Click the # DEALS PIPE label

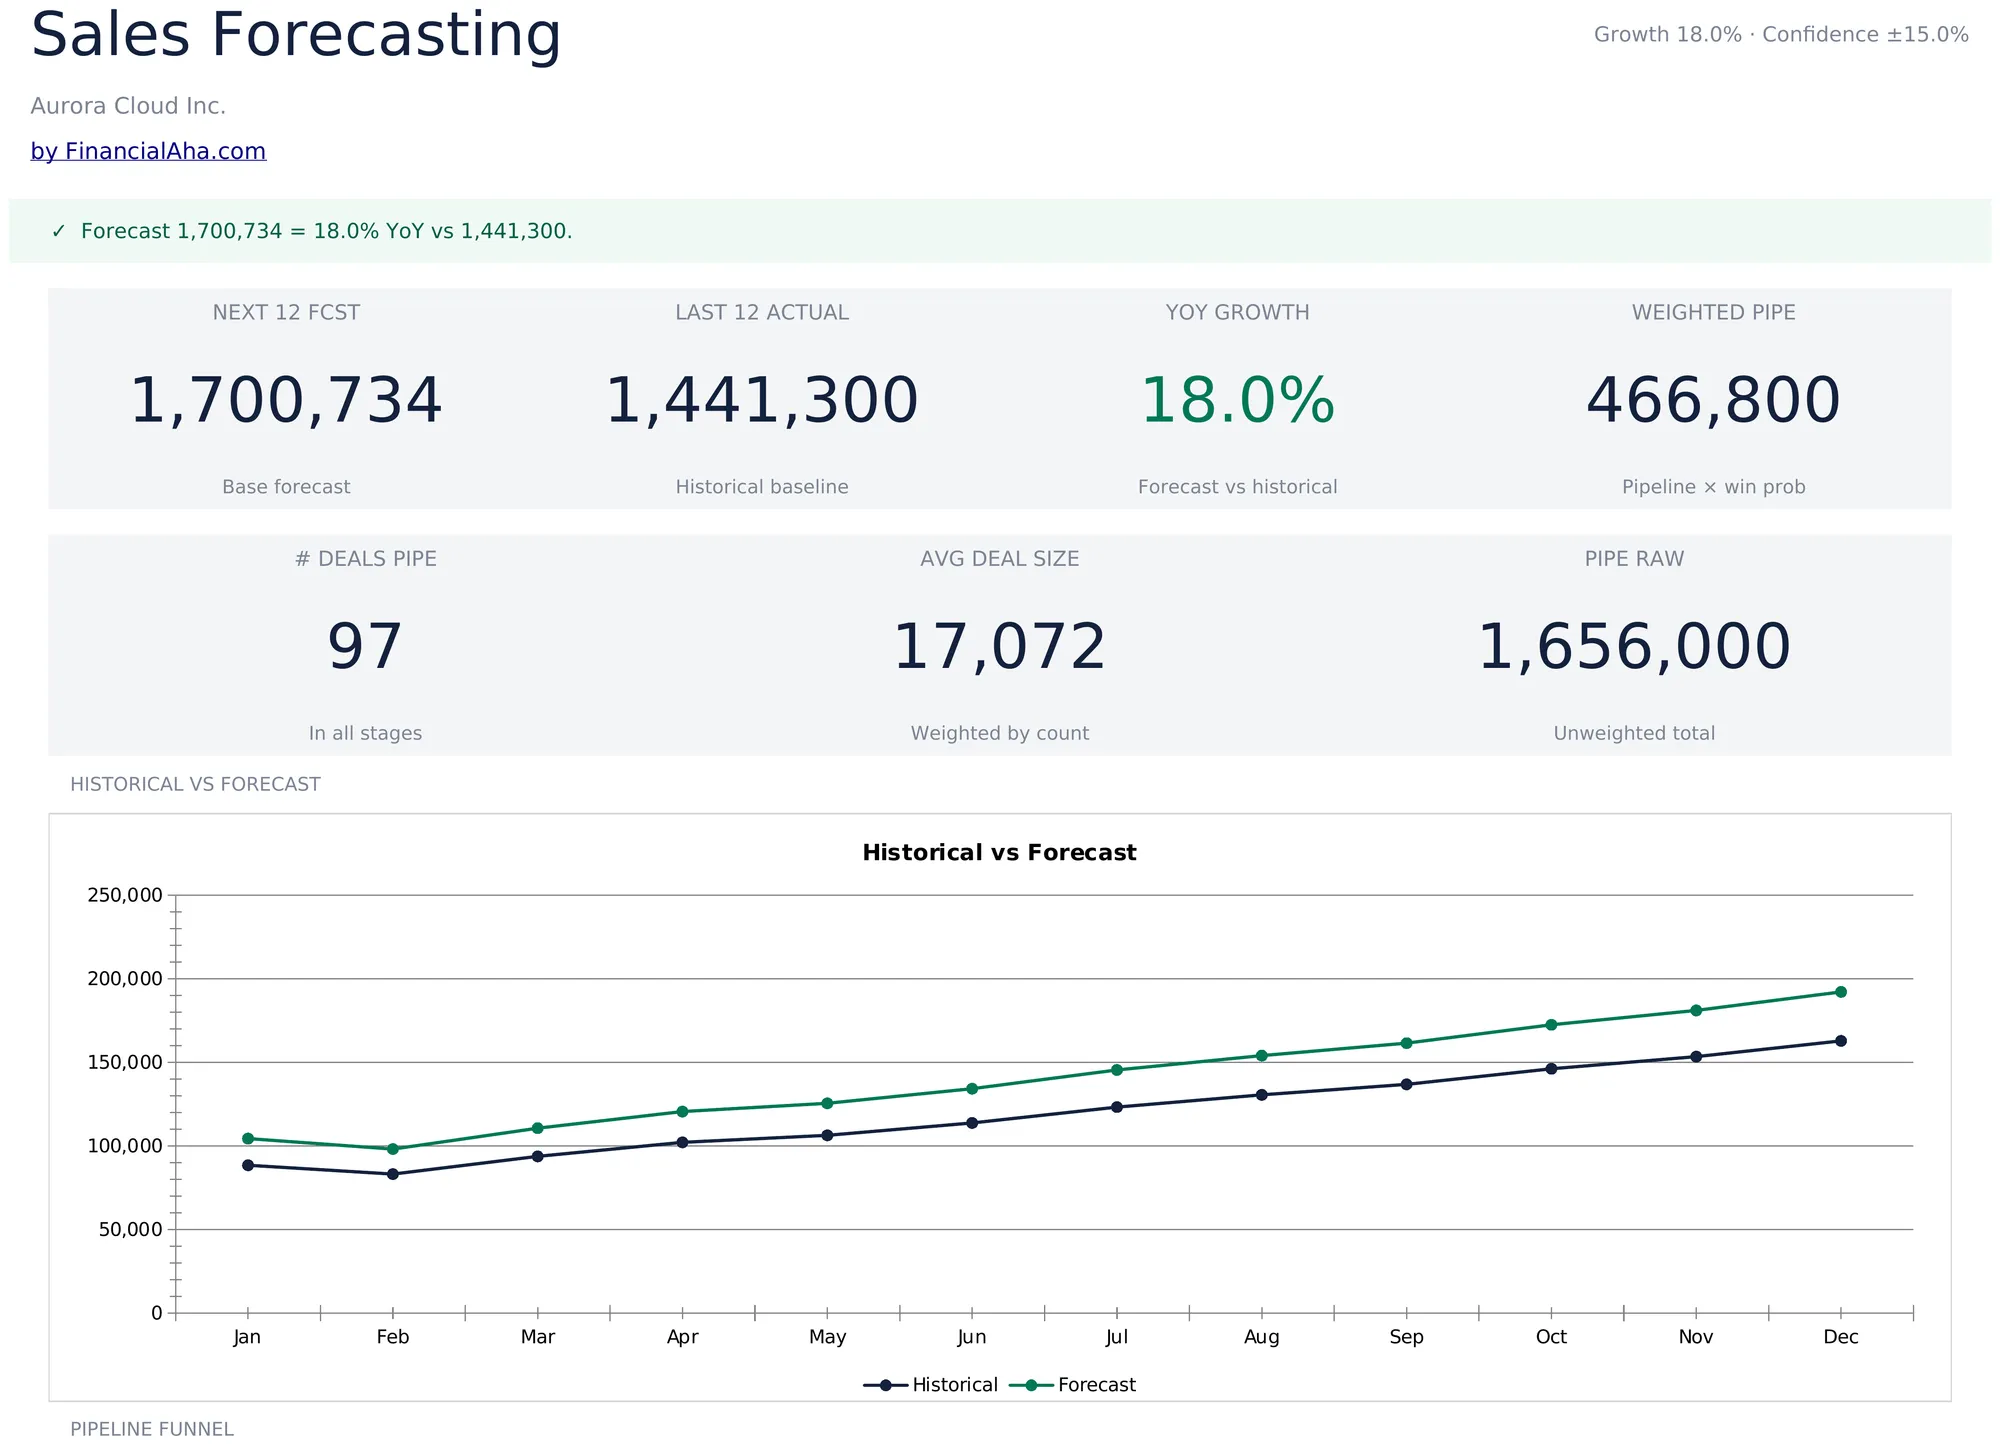tap(365, 559)
